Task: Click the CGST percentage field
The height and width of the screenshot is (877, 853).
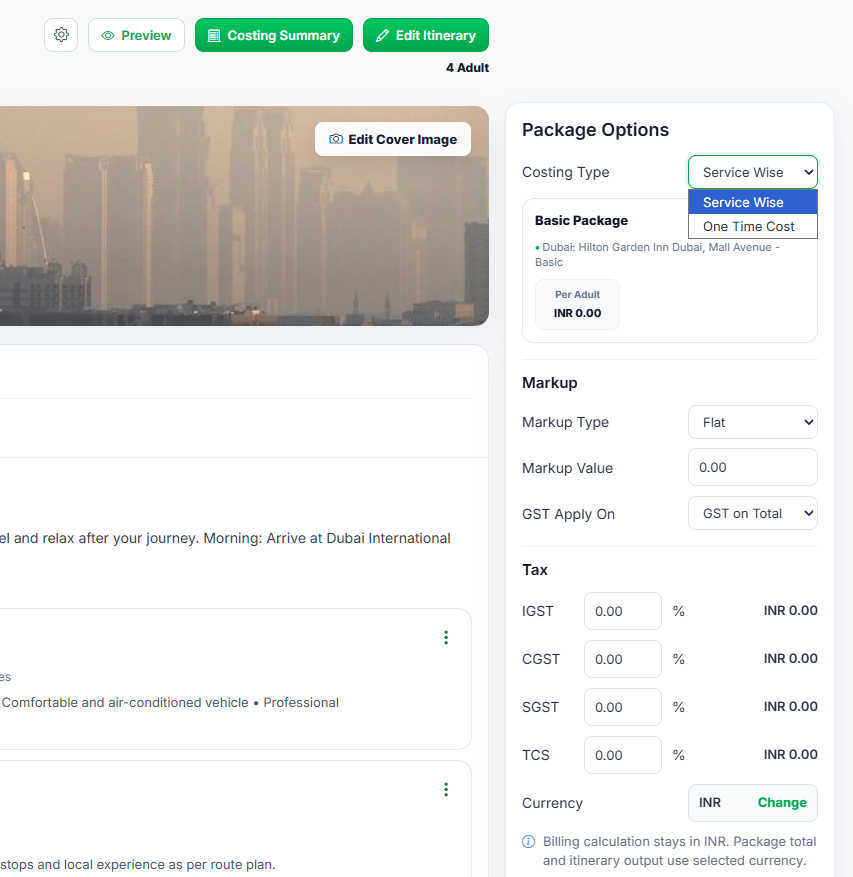Action: (x=623, y=659)
